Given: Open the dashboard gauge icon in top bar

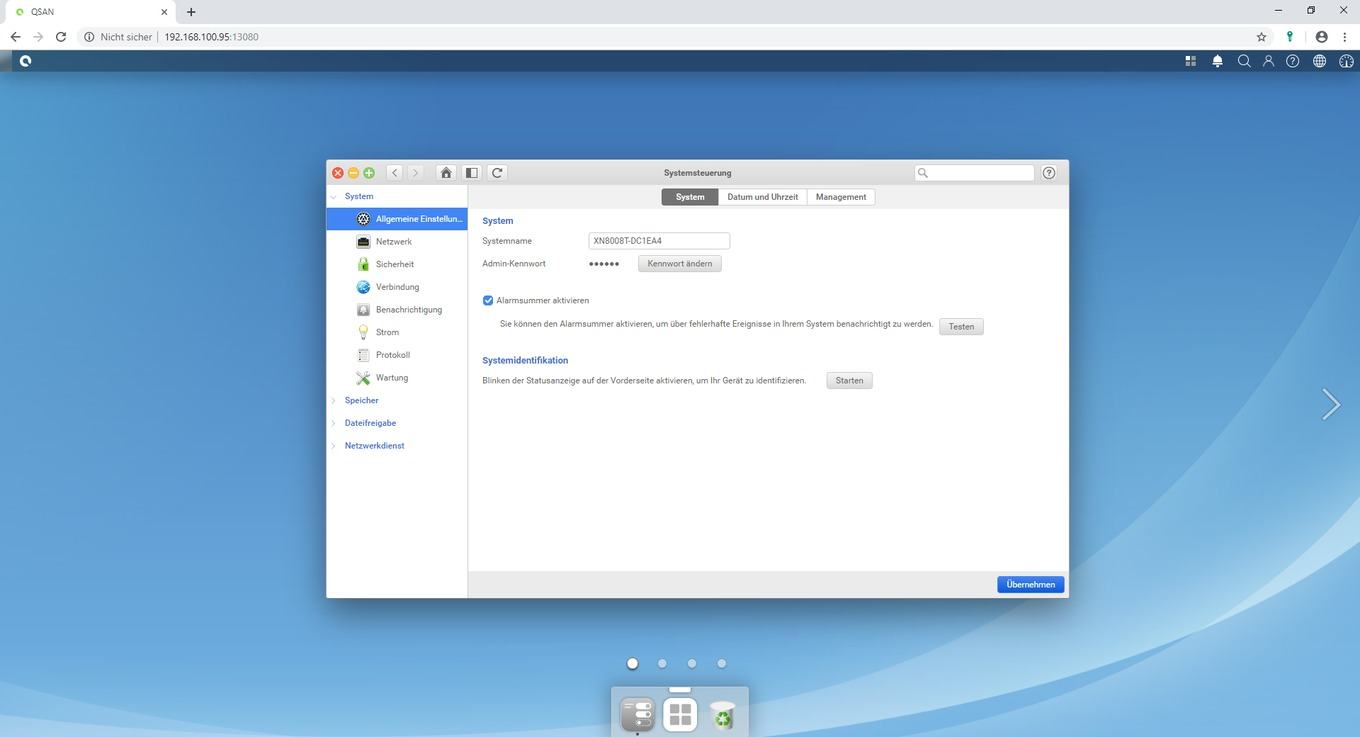Looking at the screenshot, I should pyautogui.click(x=1346, y=61).
